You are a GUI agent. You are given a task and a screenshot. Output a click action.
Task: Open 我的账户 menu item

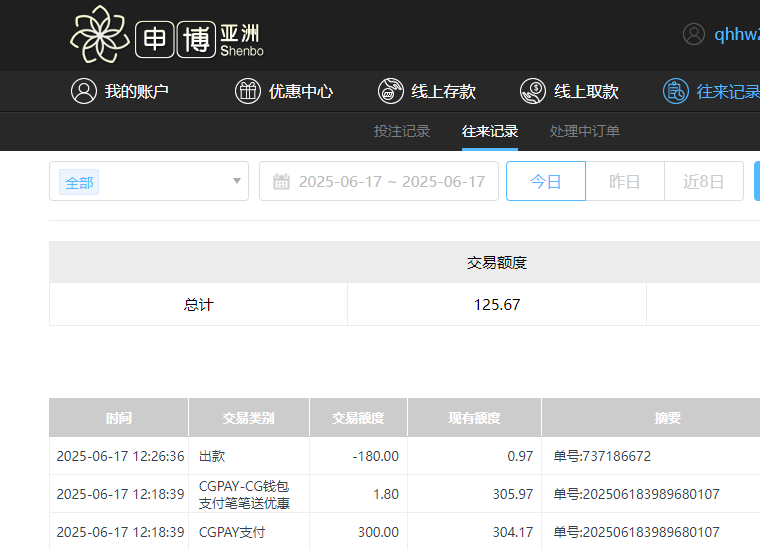tap(137, 91)
